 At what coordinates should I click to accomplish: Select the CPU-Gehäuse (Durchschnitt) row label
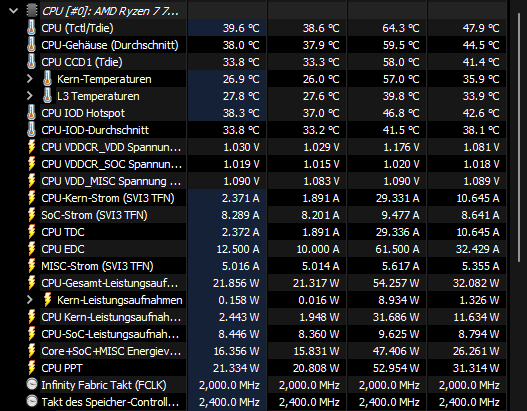click(110, 45)
